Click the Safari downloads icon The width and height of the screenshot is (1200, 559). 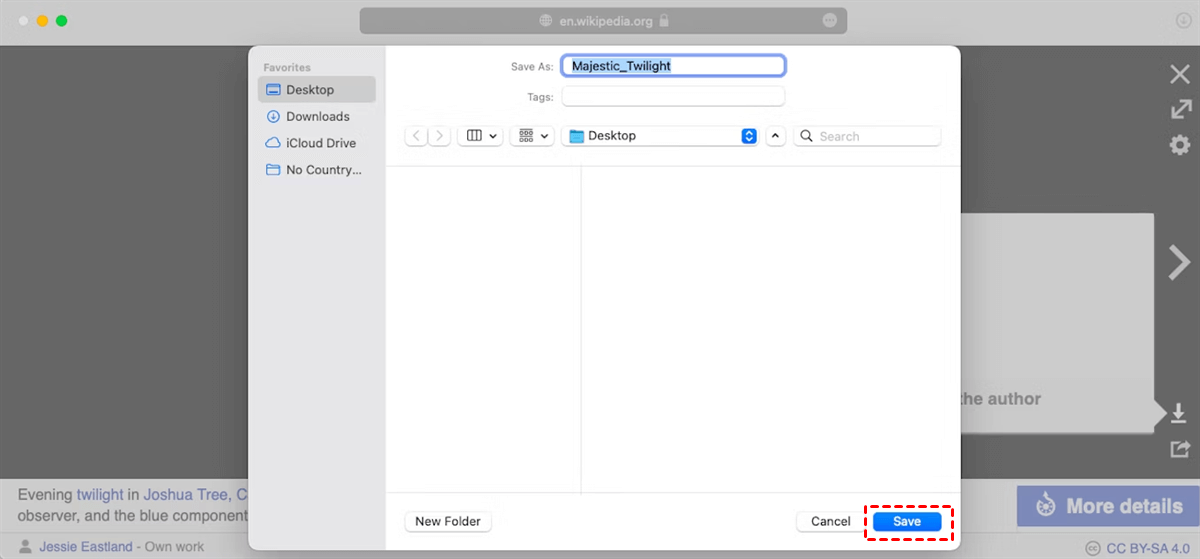[x=1183, y=21]
